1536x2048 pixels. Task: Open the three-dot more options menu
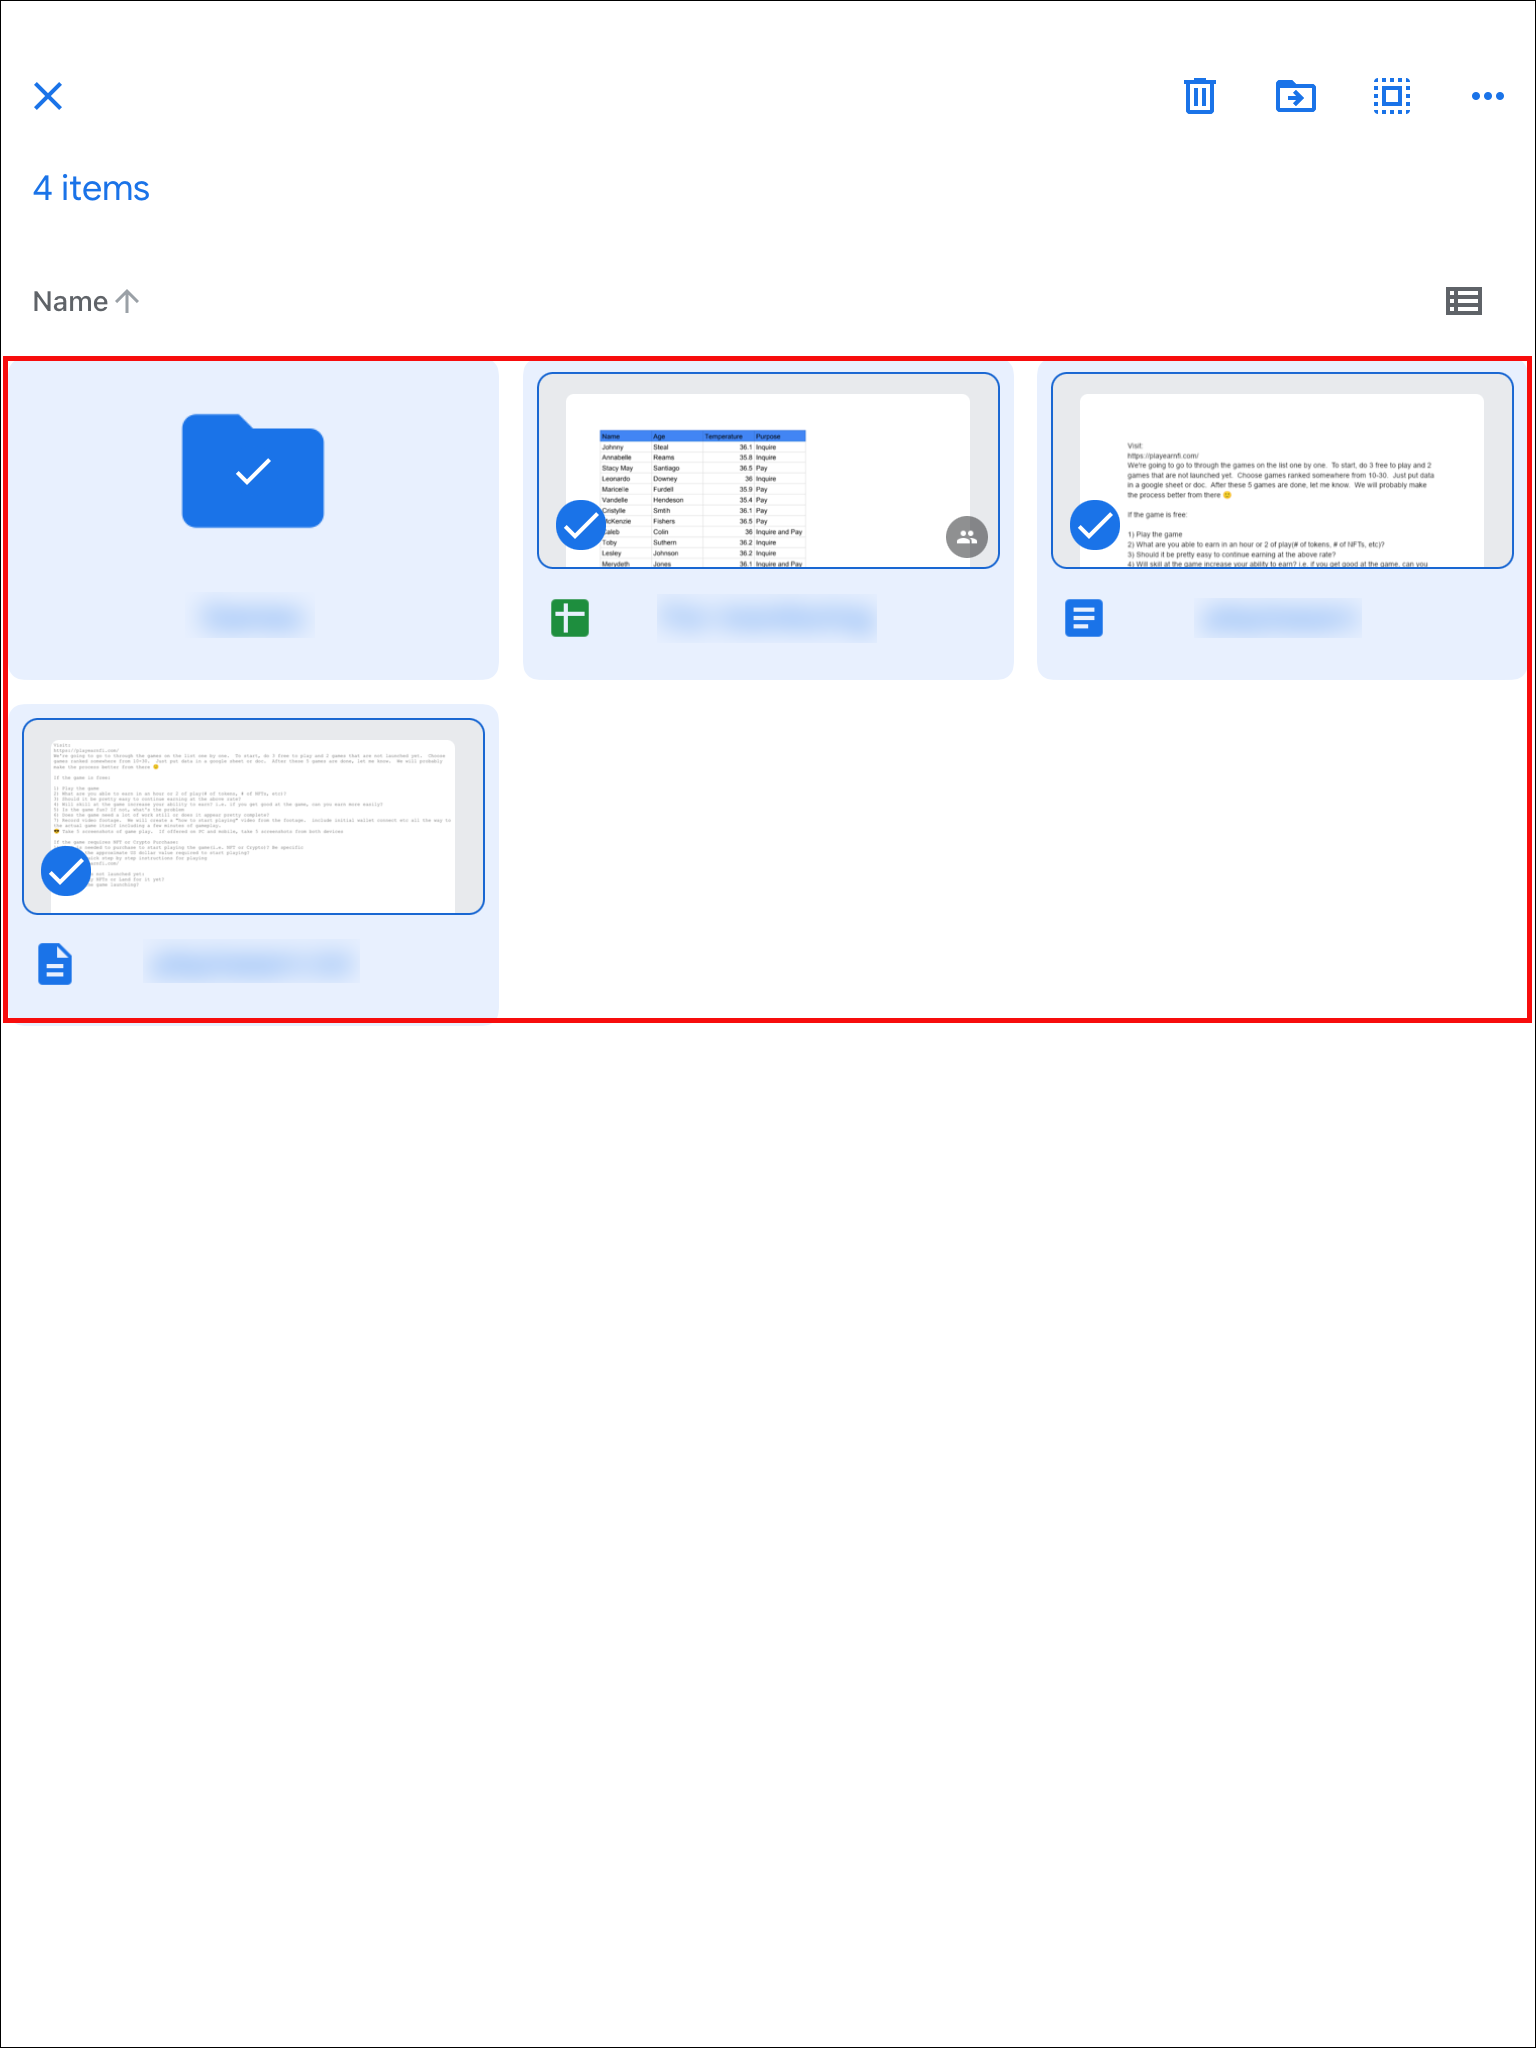tap(1487, 96)
